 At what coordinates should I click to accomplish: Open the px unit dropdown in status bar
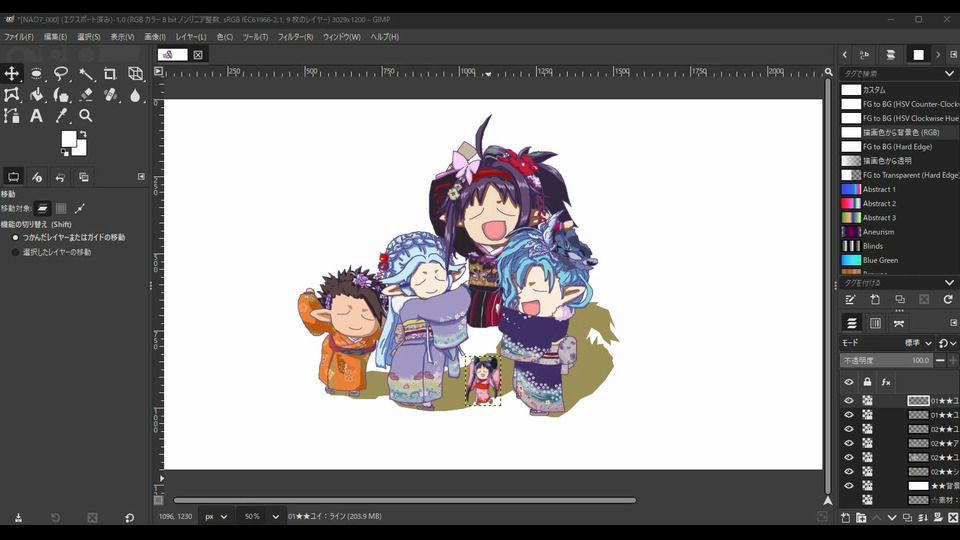[x=216, y=517]
